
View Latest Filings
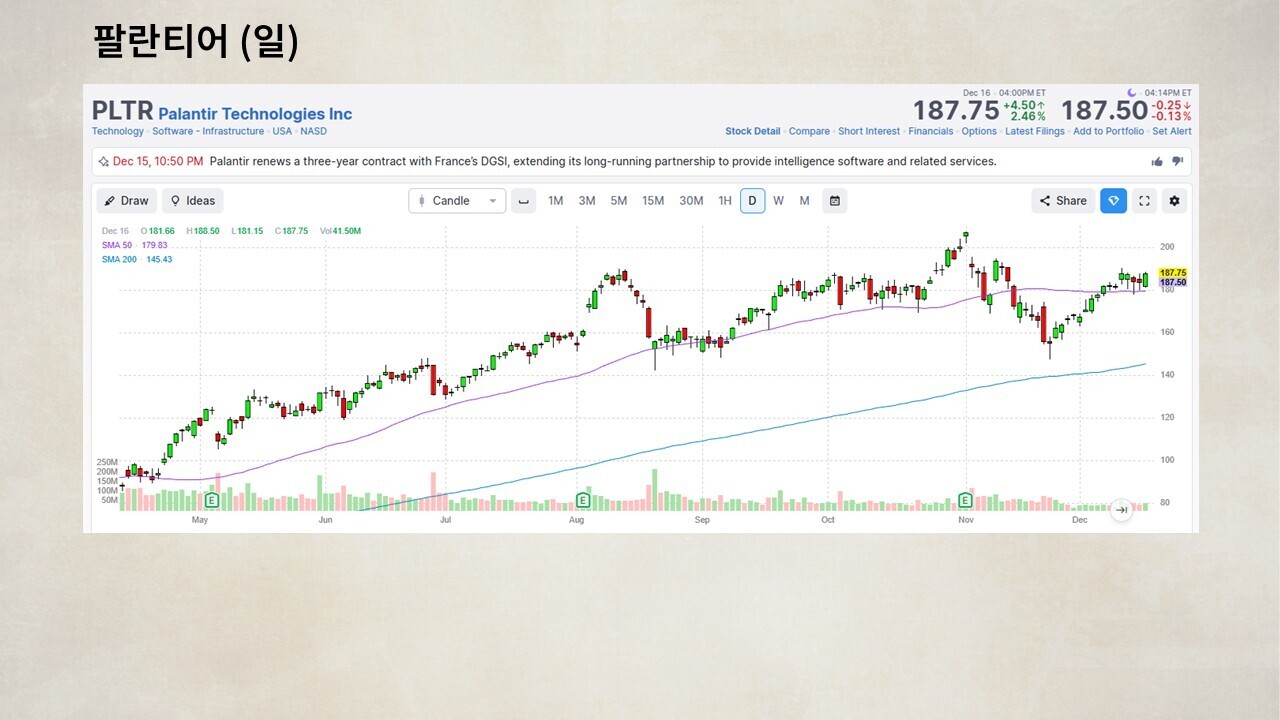tap(1035, 131)
